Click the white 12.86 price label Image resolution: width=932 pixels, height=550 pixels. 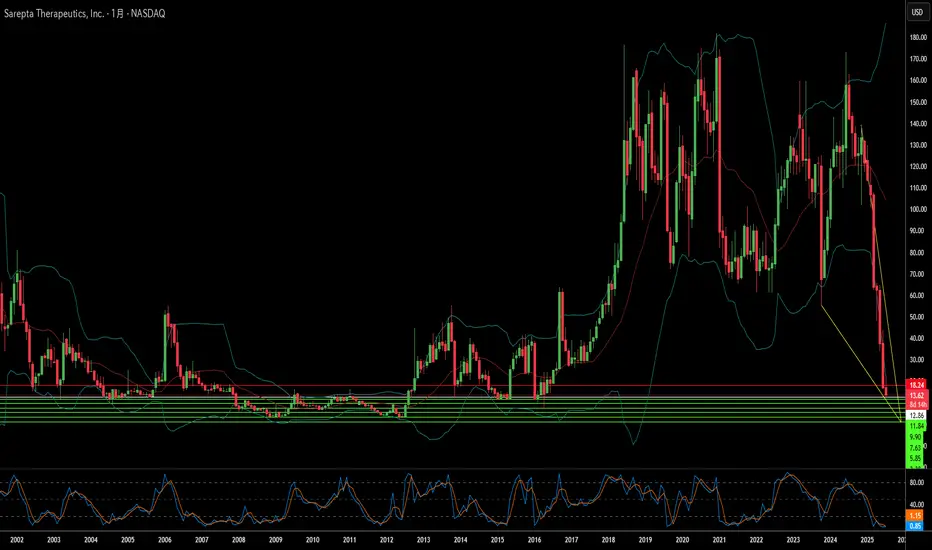(917, 415)
